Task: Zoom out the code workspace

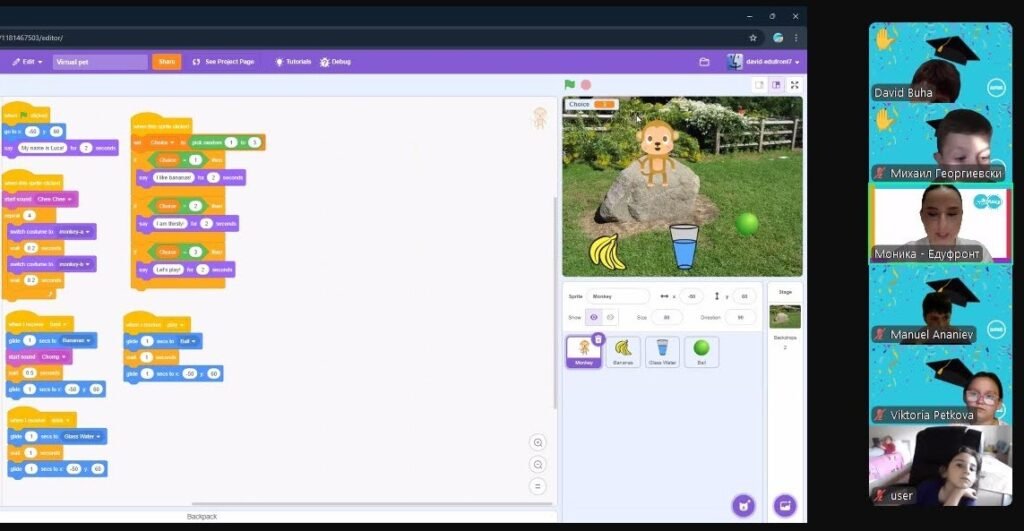Action: pyautogui.click(x=537, y=465)
